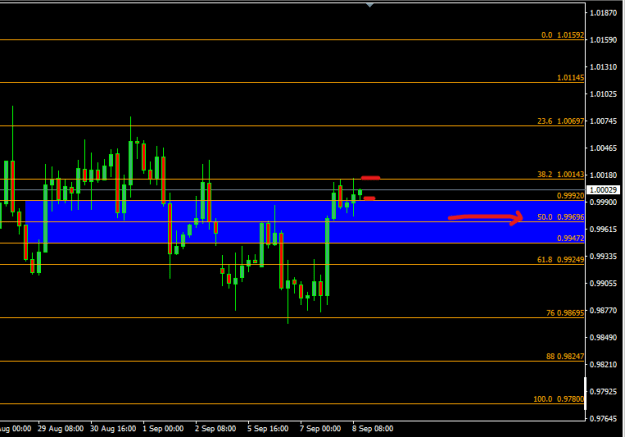Click price scale value 1.00465
The image size is (625, 437).
coord(603,148)
